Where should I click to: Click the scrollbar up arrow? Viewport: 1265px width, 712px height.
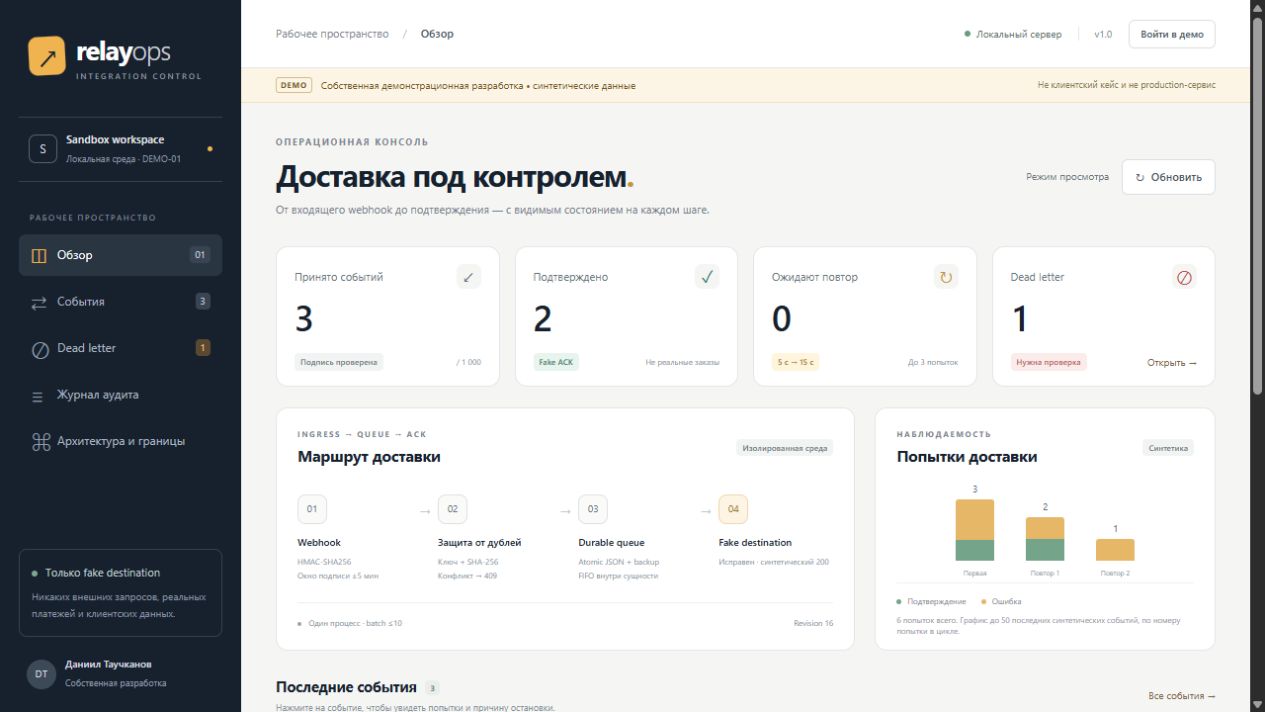point(1257,6)
